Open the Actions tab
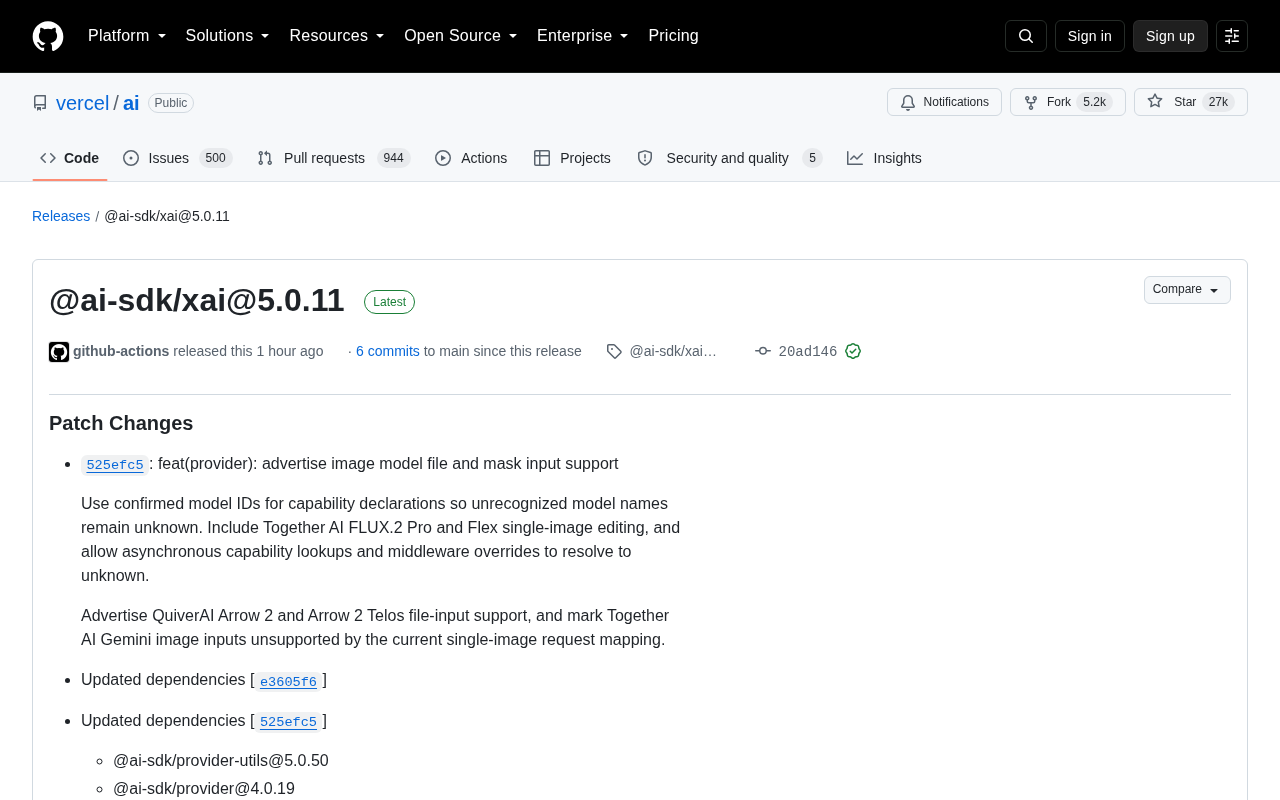Image resolution: width=1280 pixels, height=800 pixels. pos(471,158)
